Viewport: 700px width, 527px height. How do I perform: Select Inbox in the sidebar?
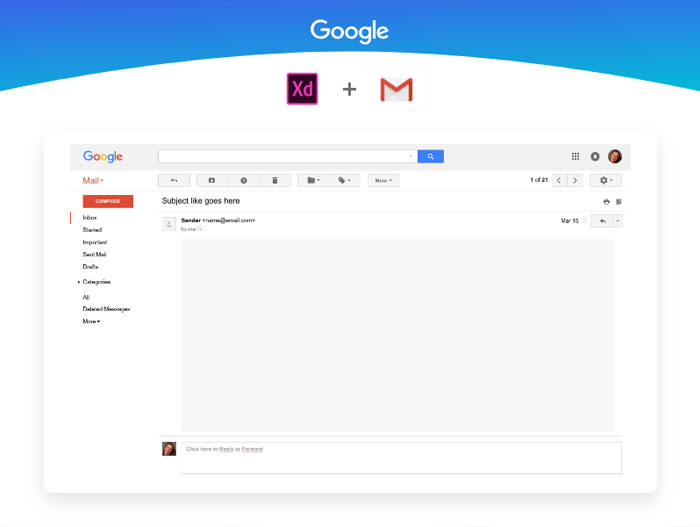coord(90,217)
